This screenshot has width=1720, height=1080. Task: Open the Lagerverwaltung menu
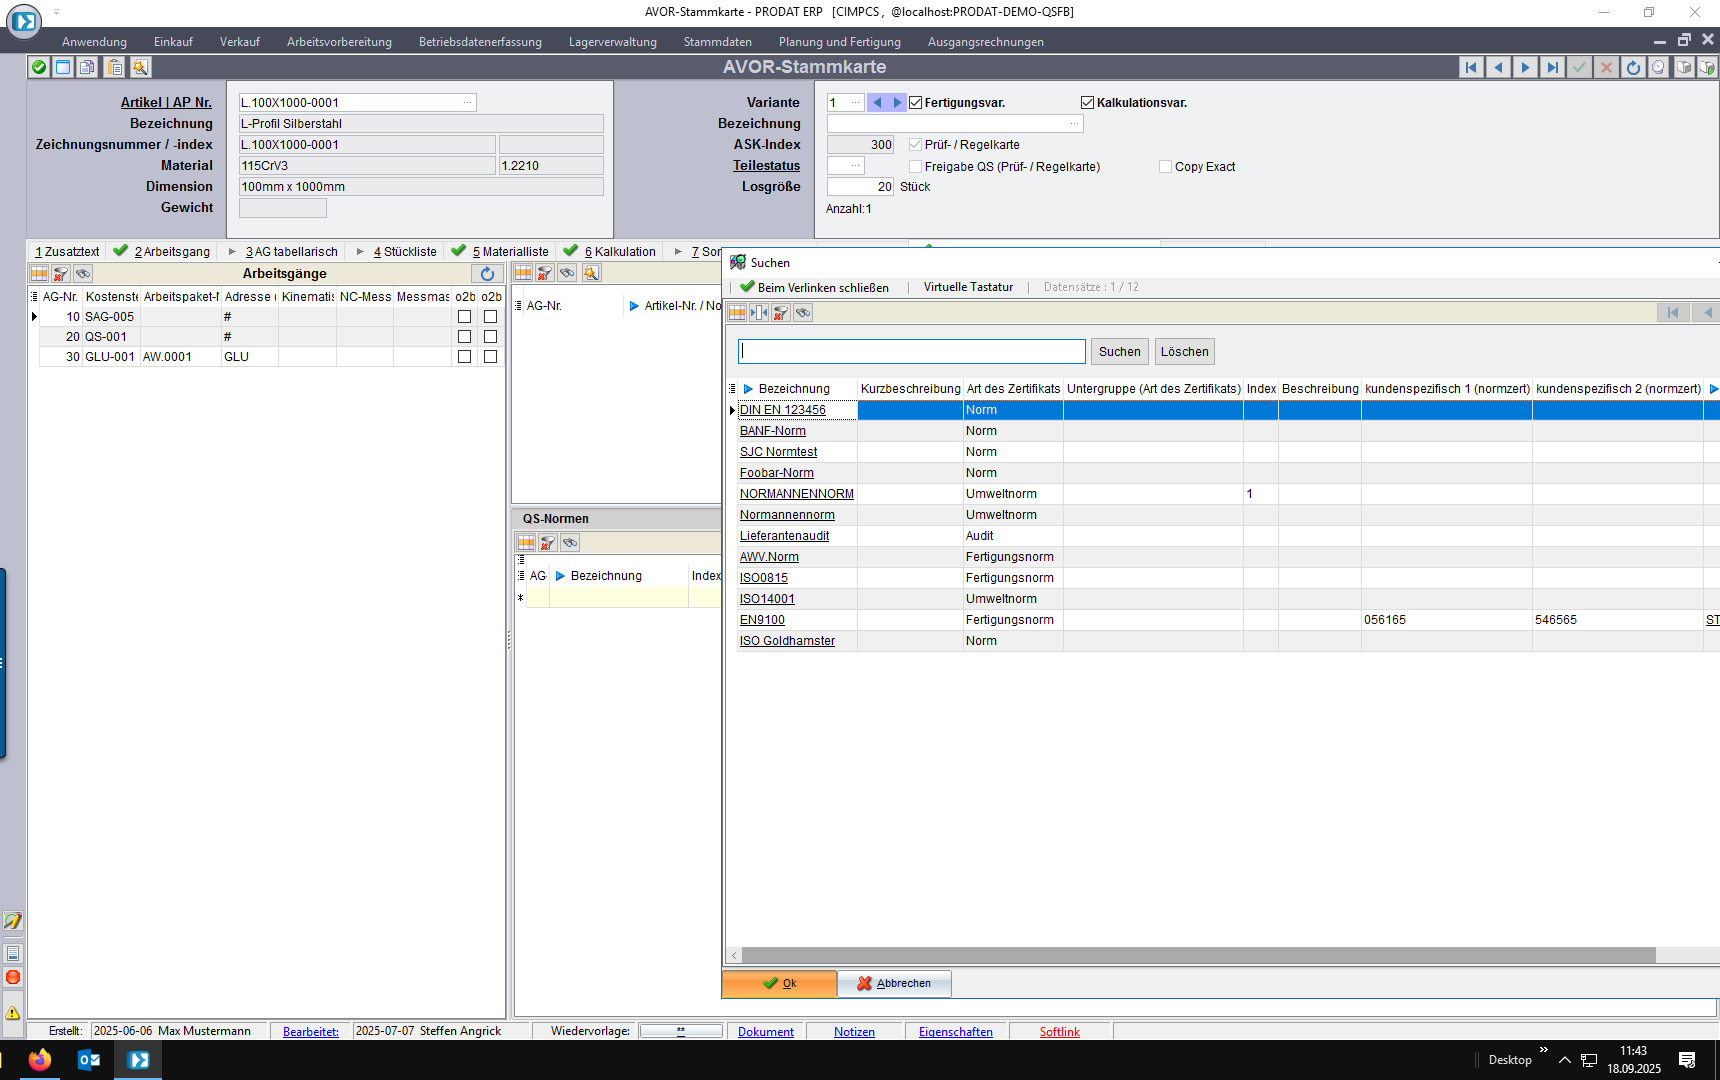pos(612,42)
